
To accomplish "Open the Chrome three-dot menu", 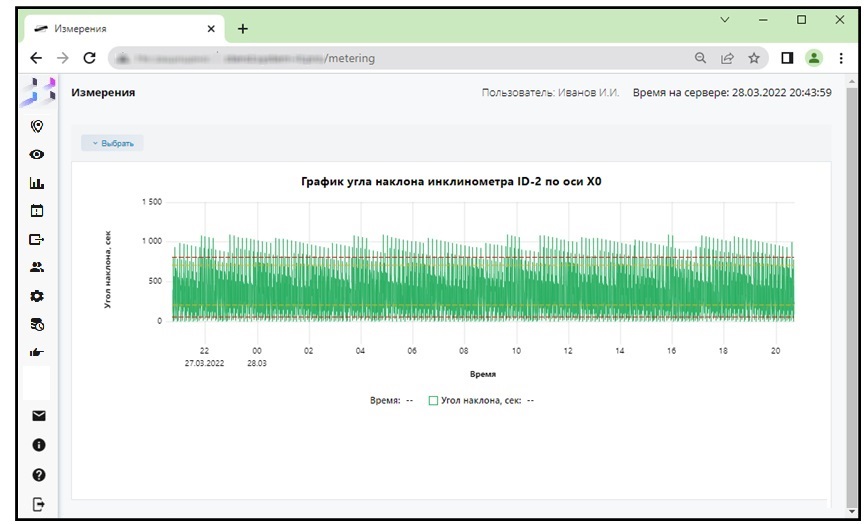I will (x=841, y=58).
